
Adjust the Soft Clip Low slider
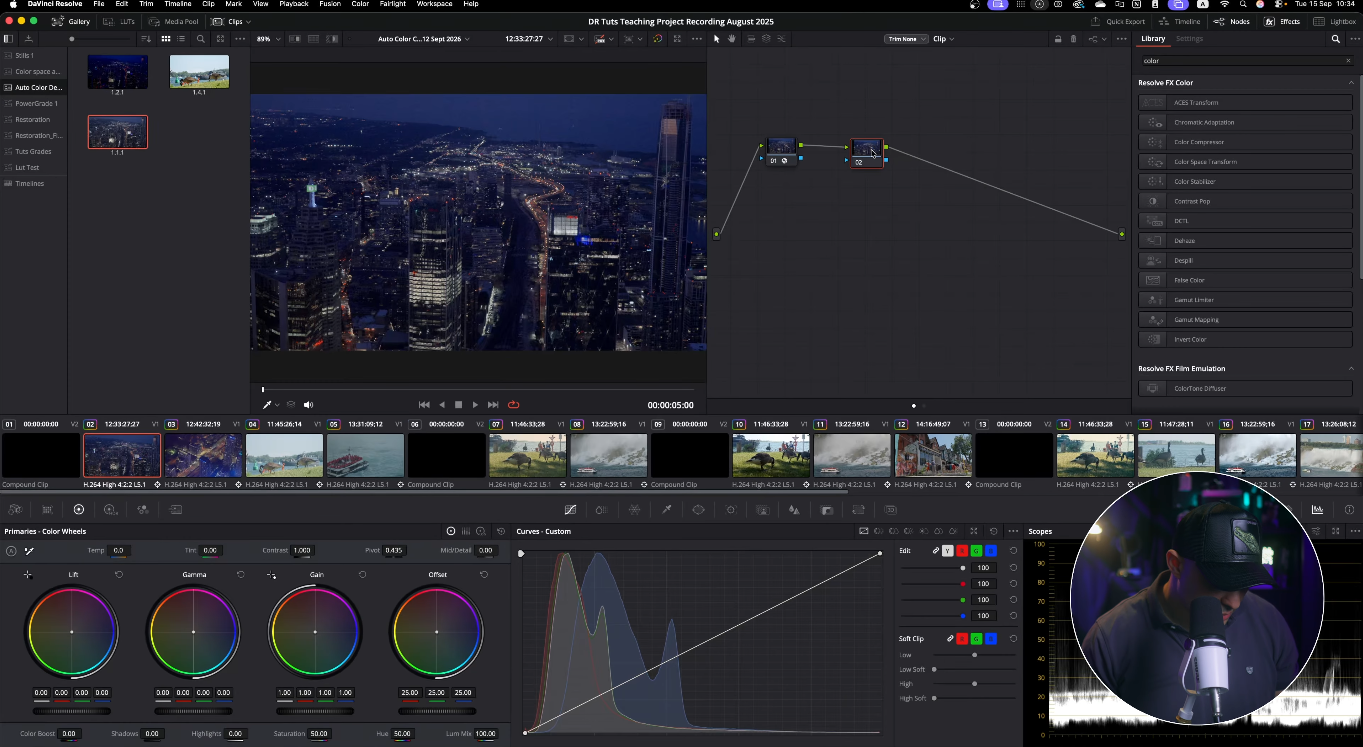974,655
